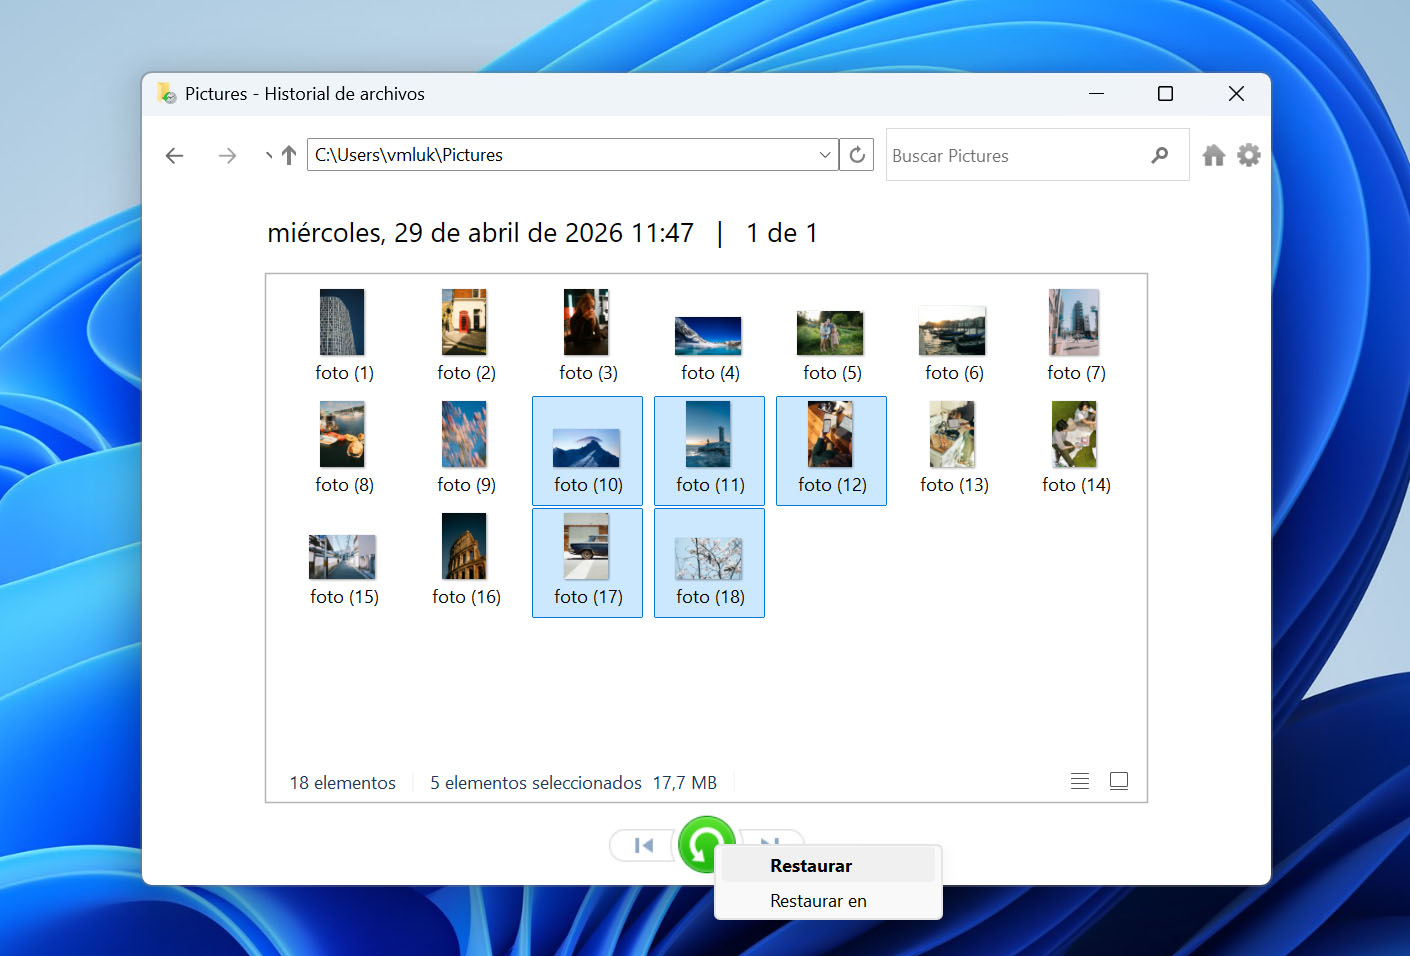
Task: Open the recent locations chevron
Action: tap(268, 155)
